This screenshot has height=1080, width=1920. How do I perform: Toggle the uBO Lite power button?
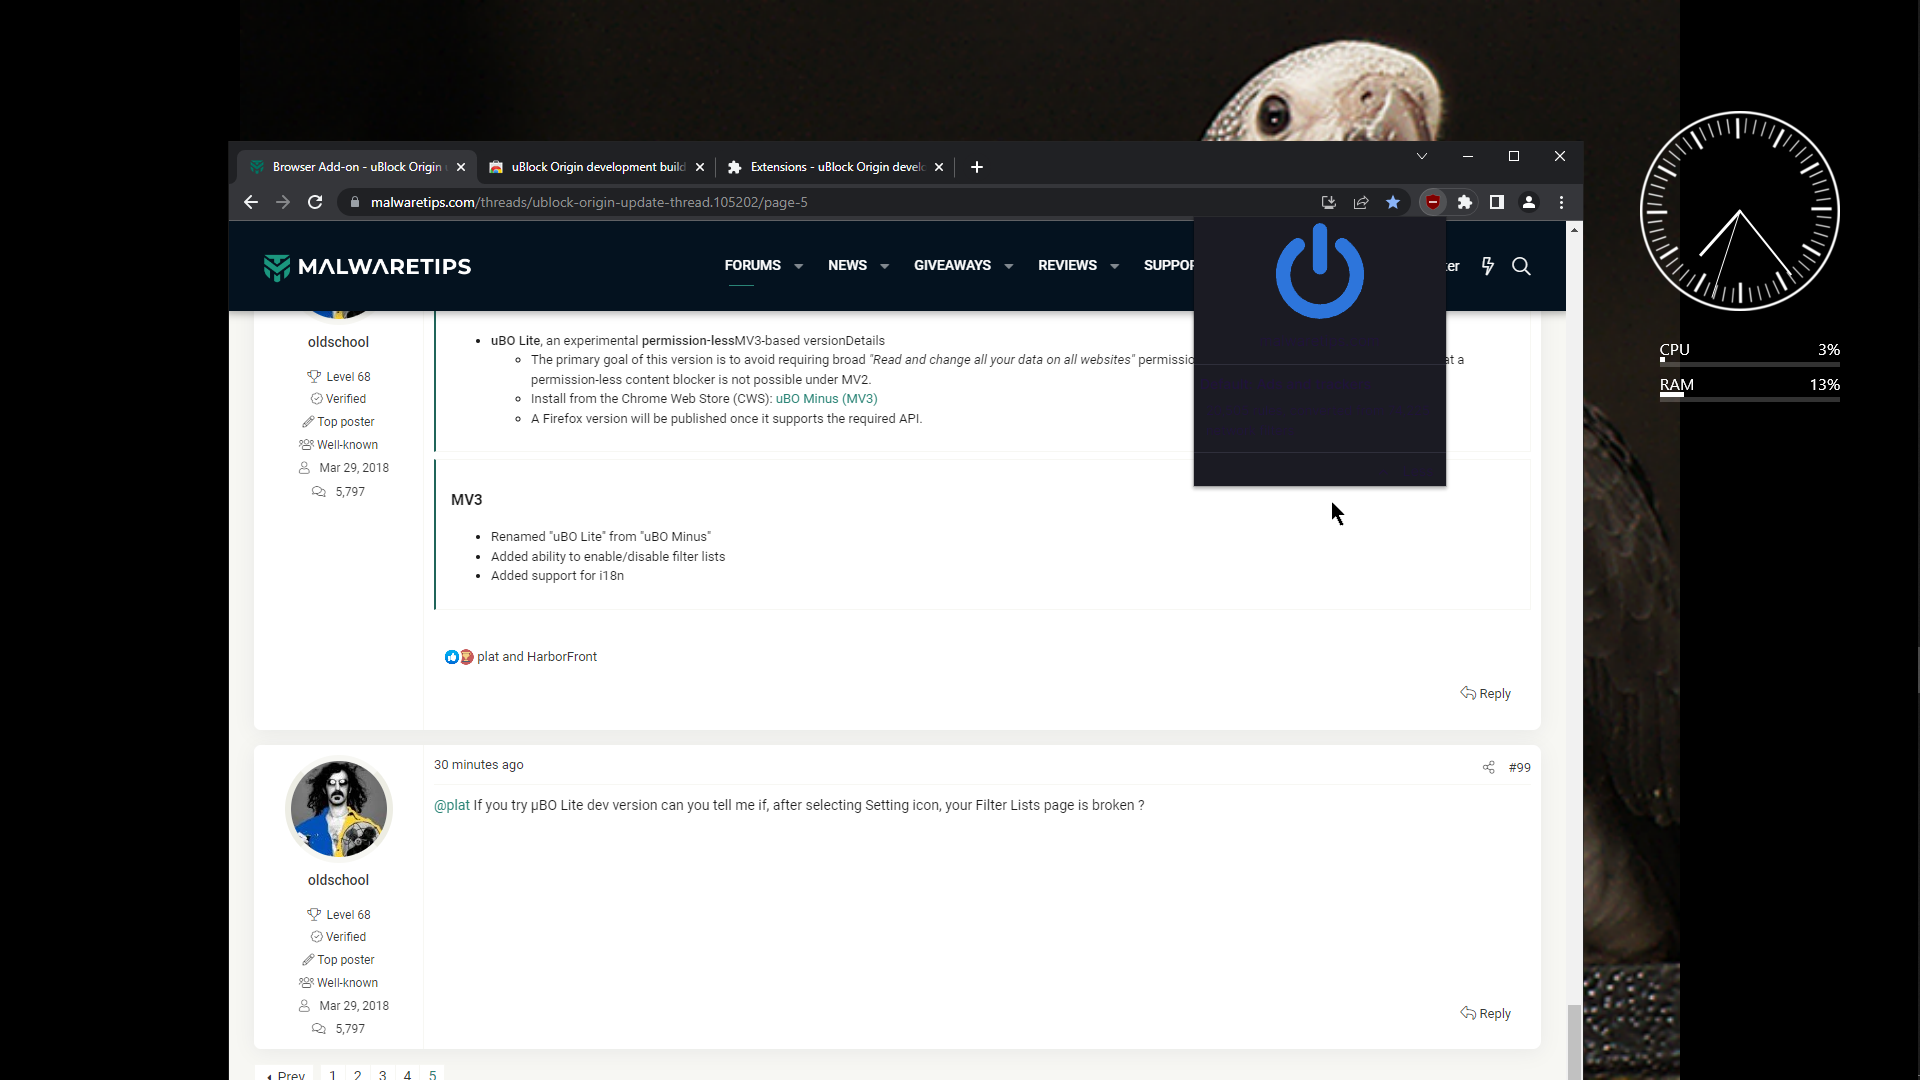click(x=1319, y=271)
